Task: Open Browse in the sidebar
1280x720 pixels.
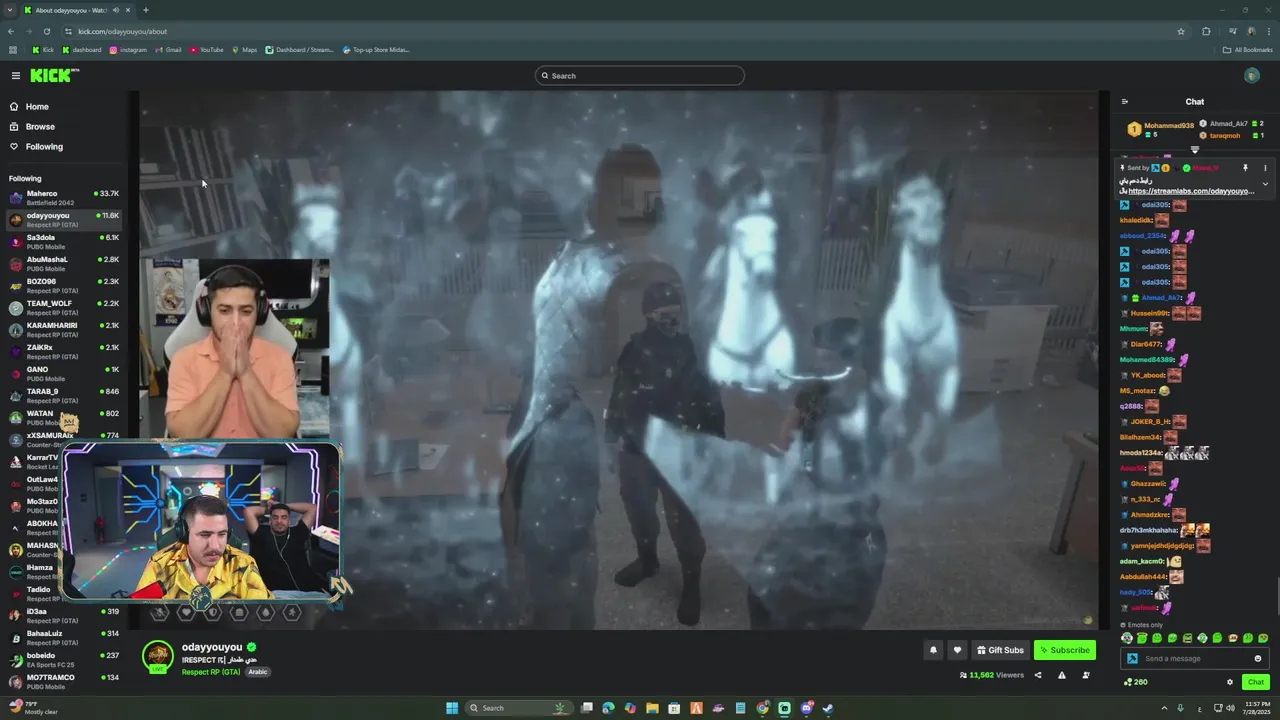Action: [x=40, y=127]
